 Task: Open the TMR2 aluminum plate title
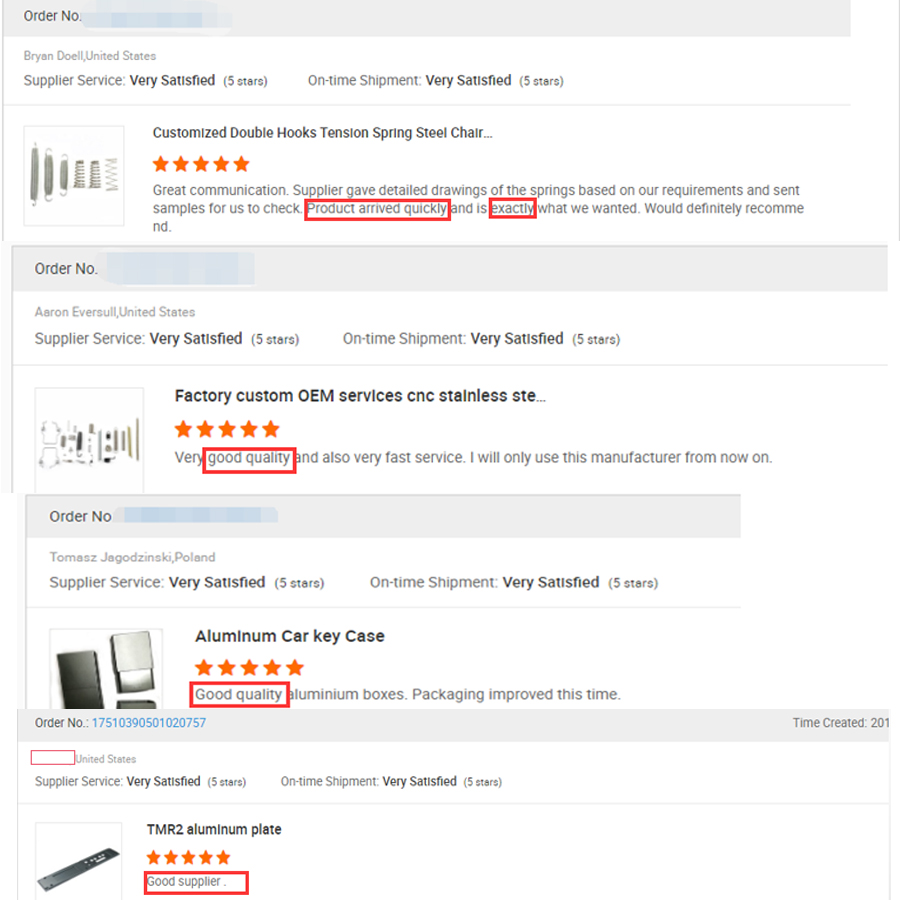(x=214, y=829)
